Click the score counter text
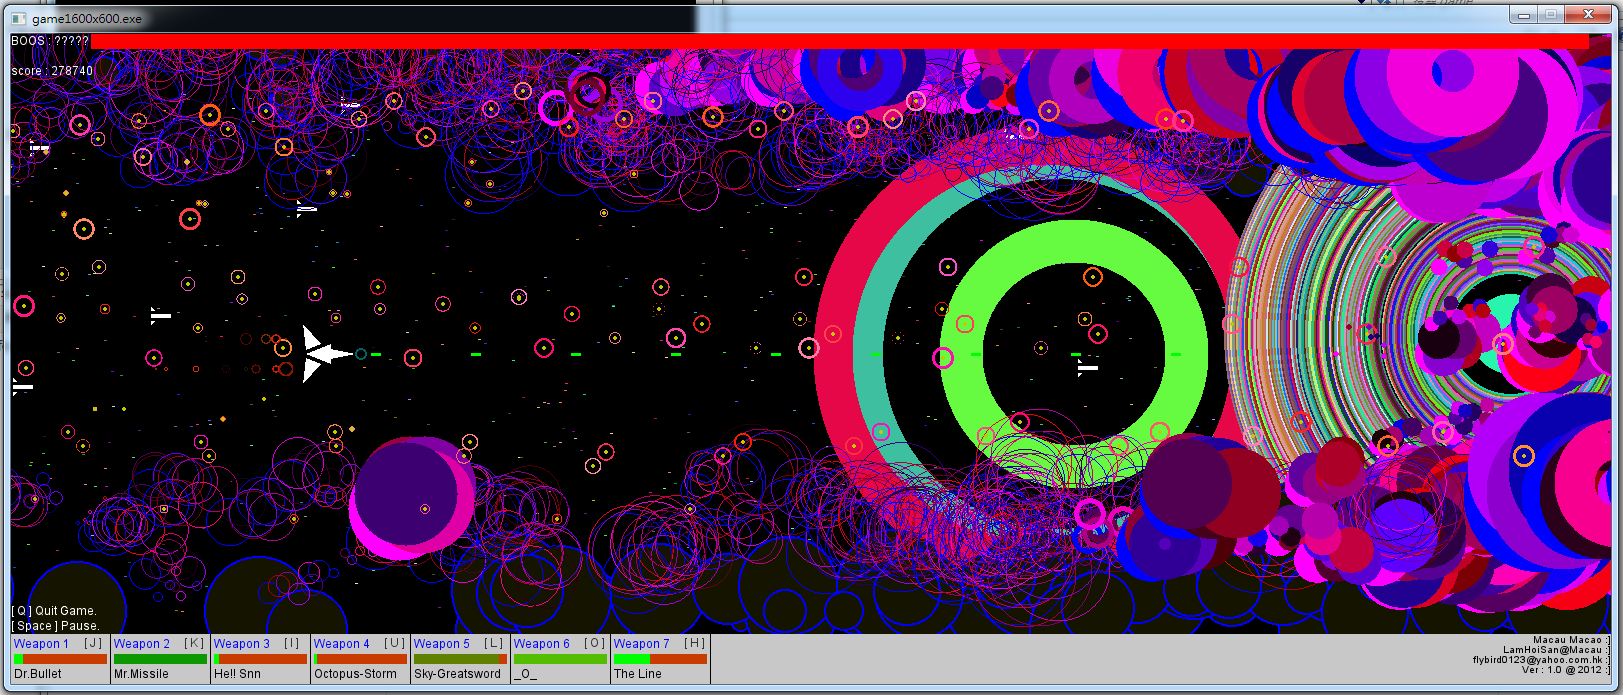1623x695 pixels. [x=52, y=71]
